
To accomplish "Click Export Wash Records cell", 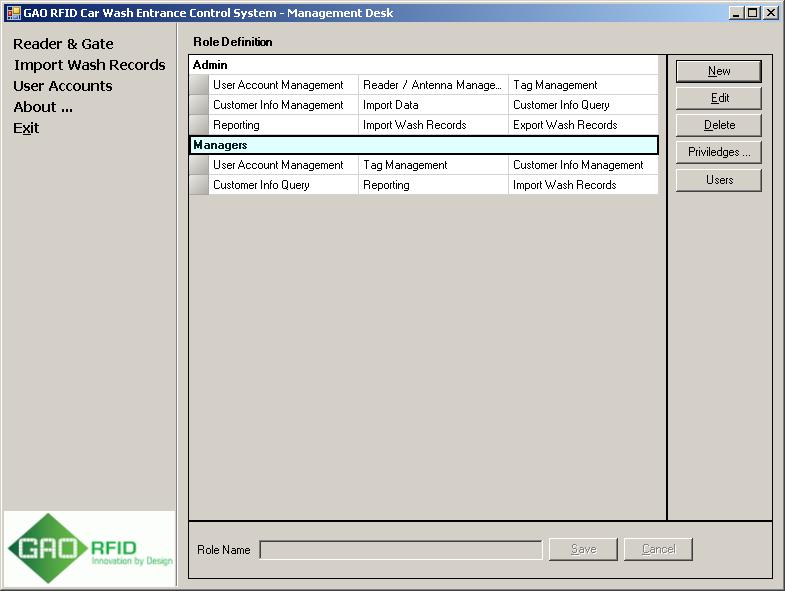I will [x=582, y=125].
